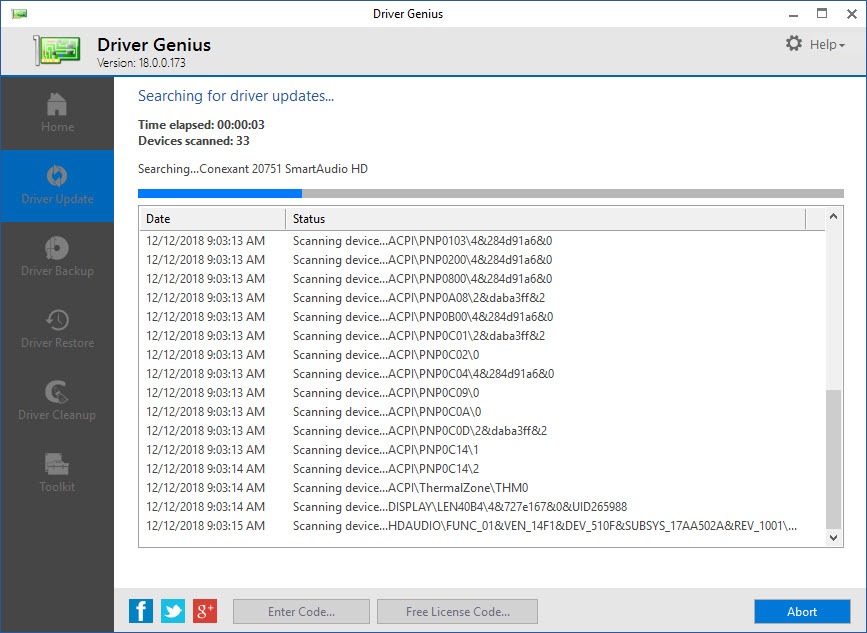Select the ACPI\PNP0C14\2 log row
The image size is (867, 633).
point(482,469)
